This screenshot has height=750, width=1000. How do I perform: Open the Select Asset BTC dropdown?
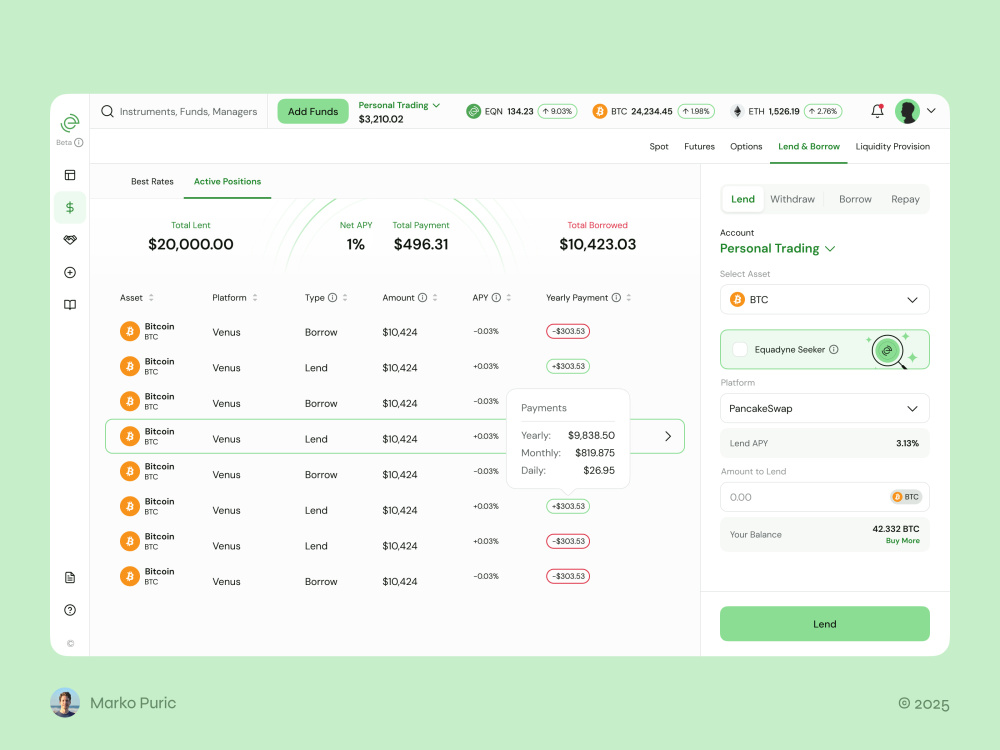(x=825, y=300)
